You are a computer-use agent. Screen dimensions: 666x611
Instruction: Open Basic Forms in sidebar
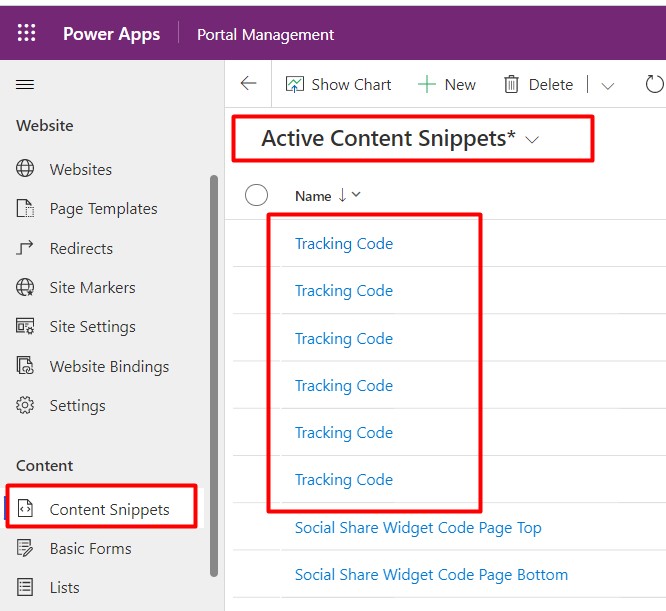90,549
